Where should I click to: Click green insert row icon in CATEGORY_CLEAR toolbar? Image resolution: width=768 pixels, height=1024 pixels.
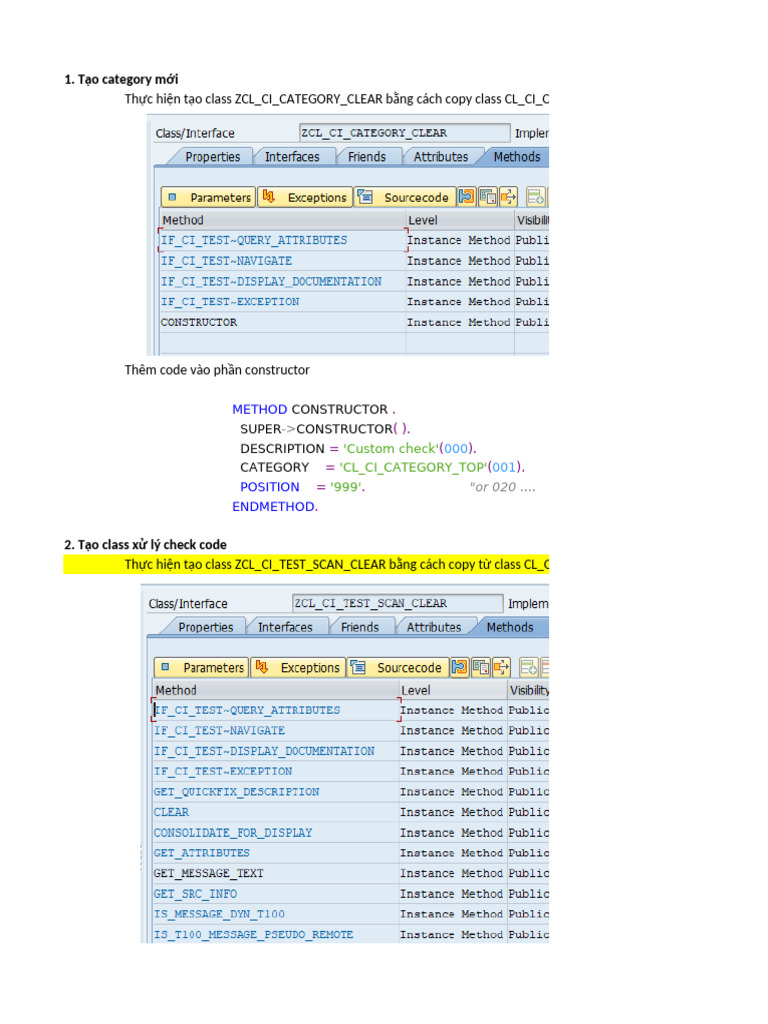(x=536, y=198)
